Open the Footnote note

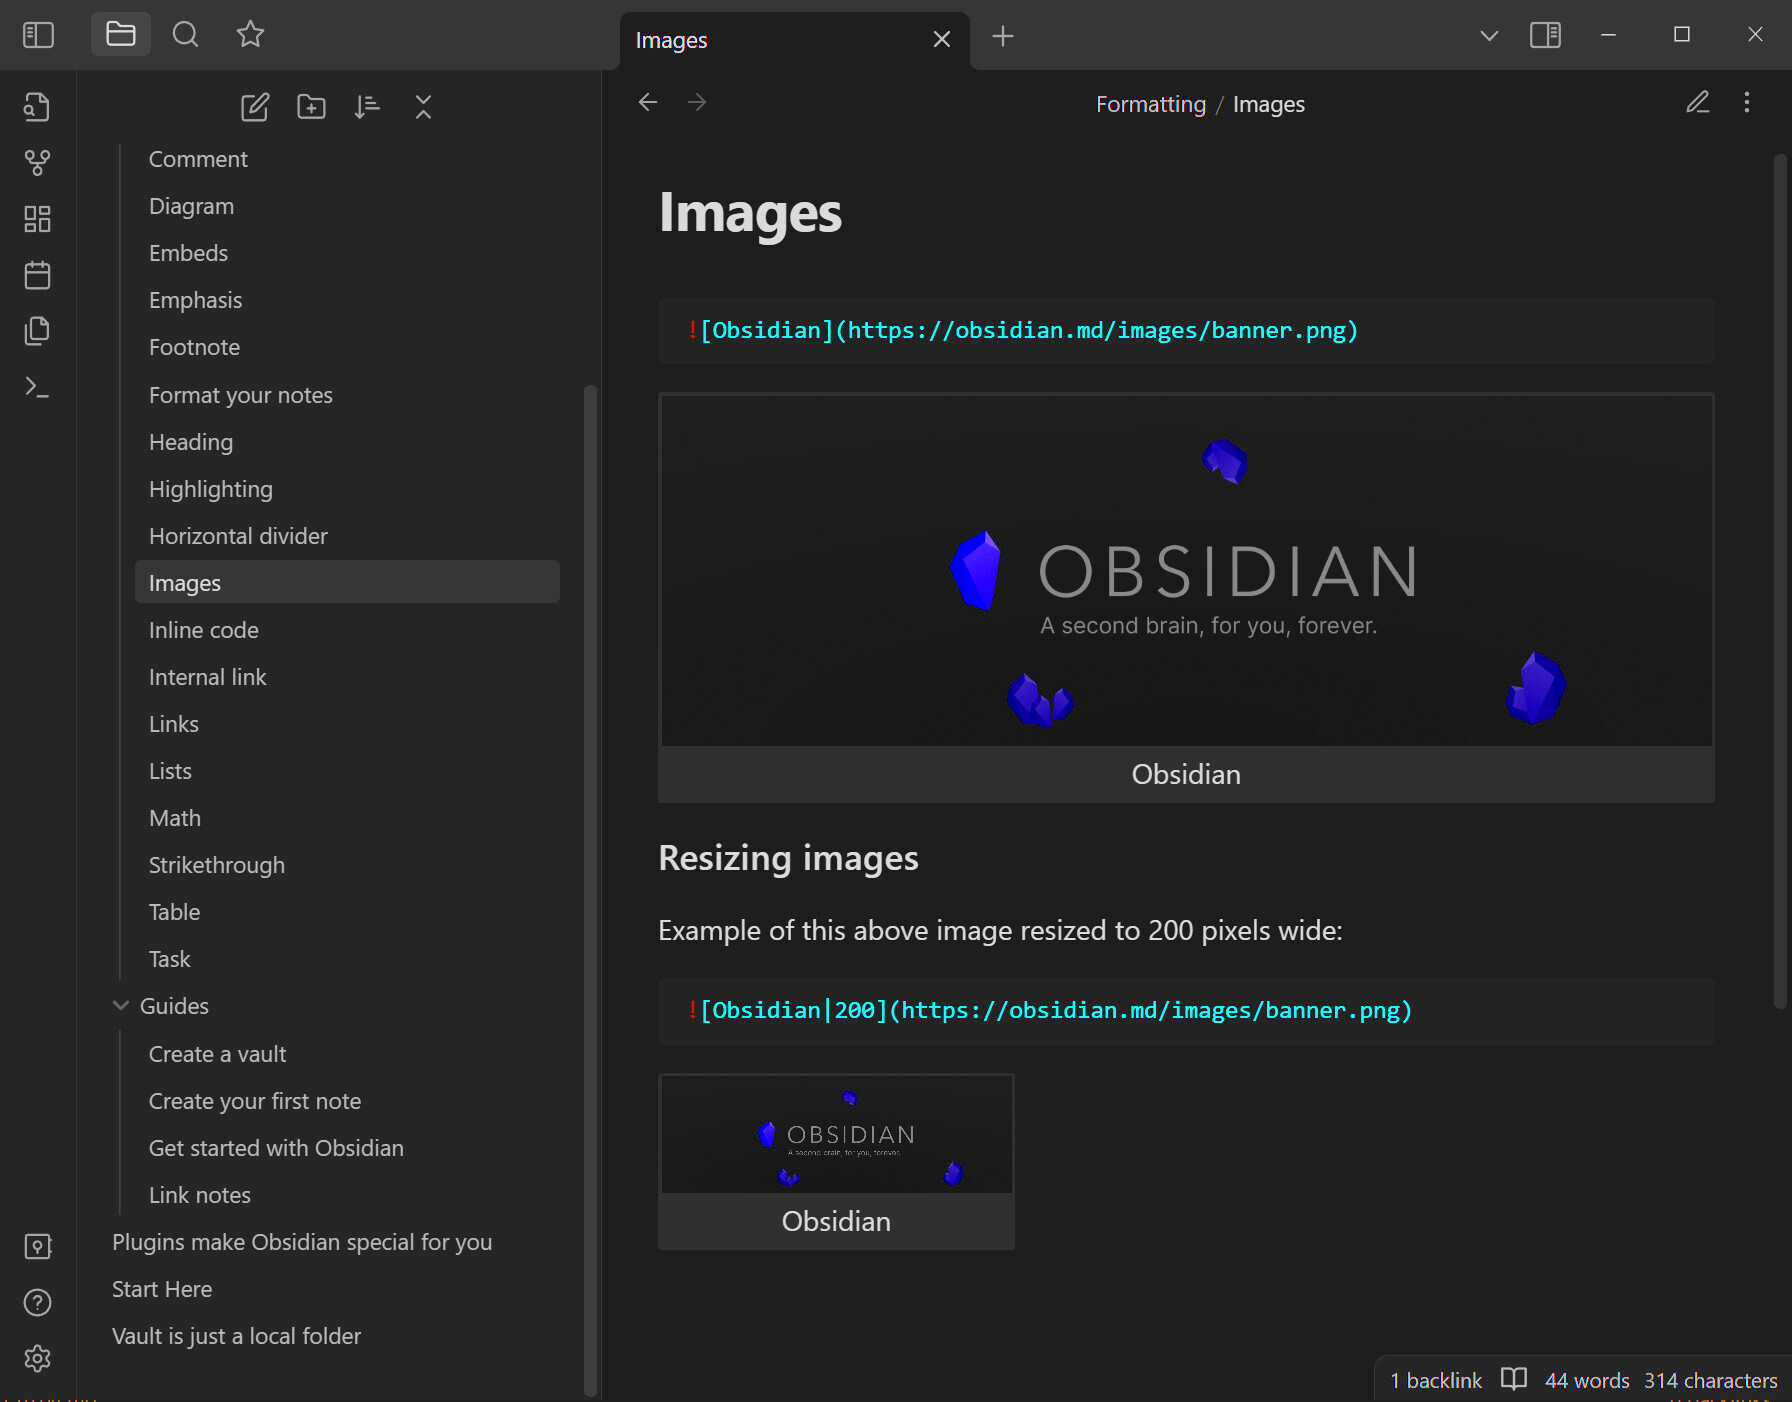(347, 347)
